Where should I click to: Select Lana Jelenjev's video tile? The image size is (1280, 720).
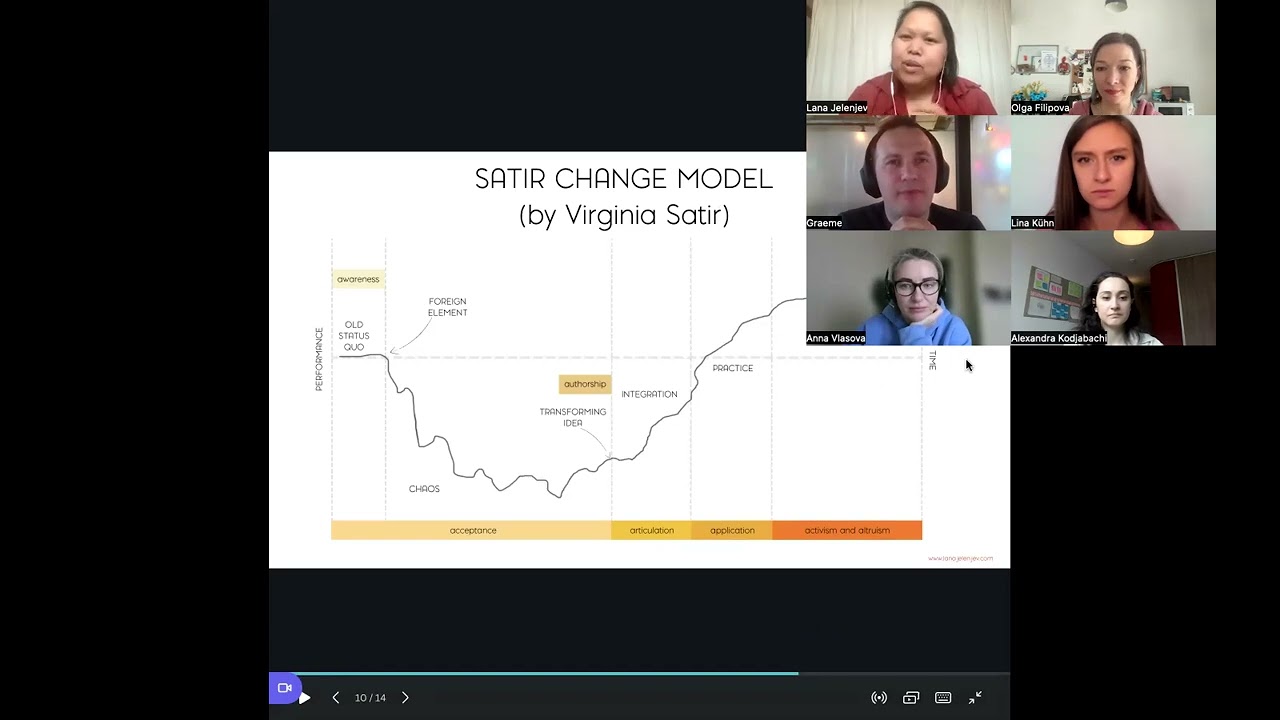click(x=908, y=57)
